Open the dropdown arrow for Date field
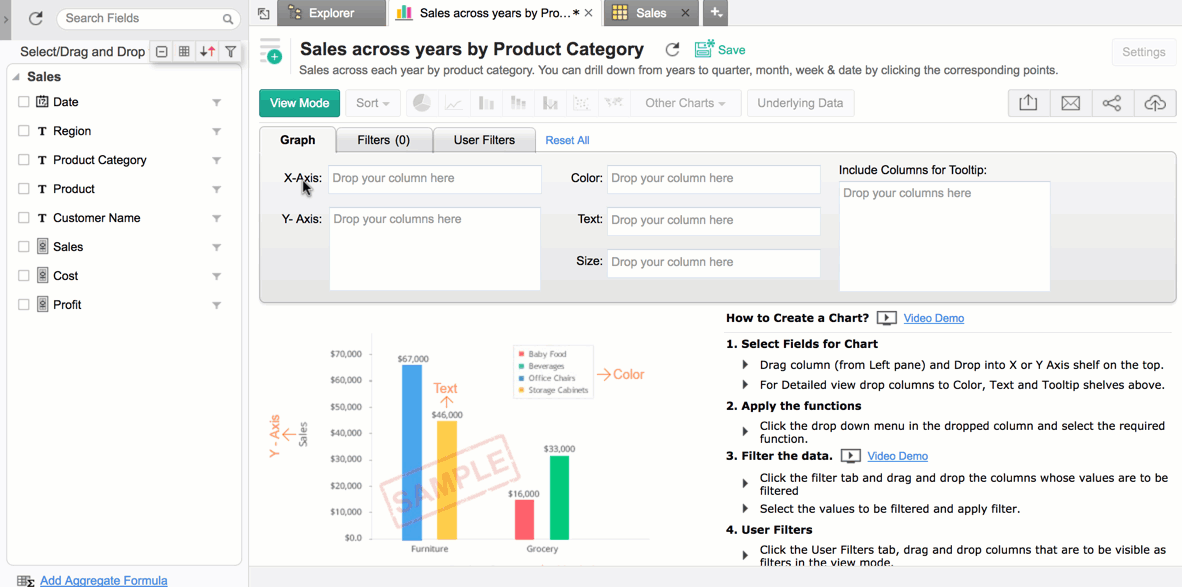This screenshot has width=1182, height=587. [216, 103]
